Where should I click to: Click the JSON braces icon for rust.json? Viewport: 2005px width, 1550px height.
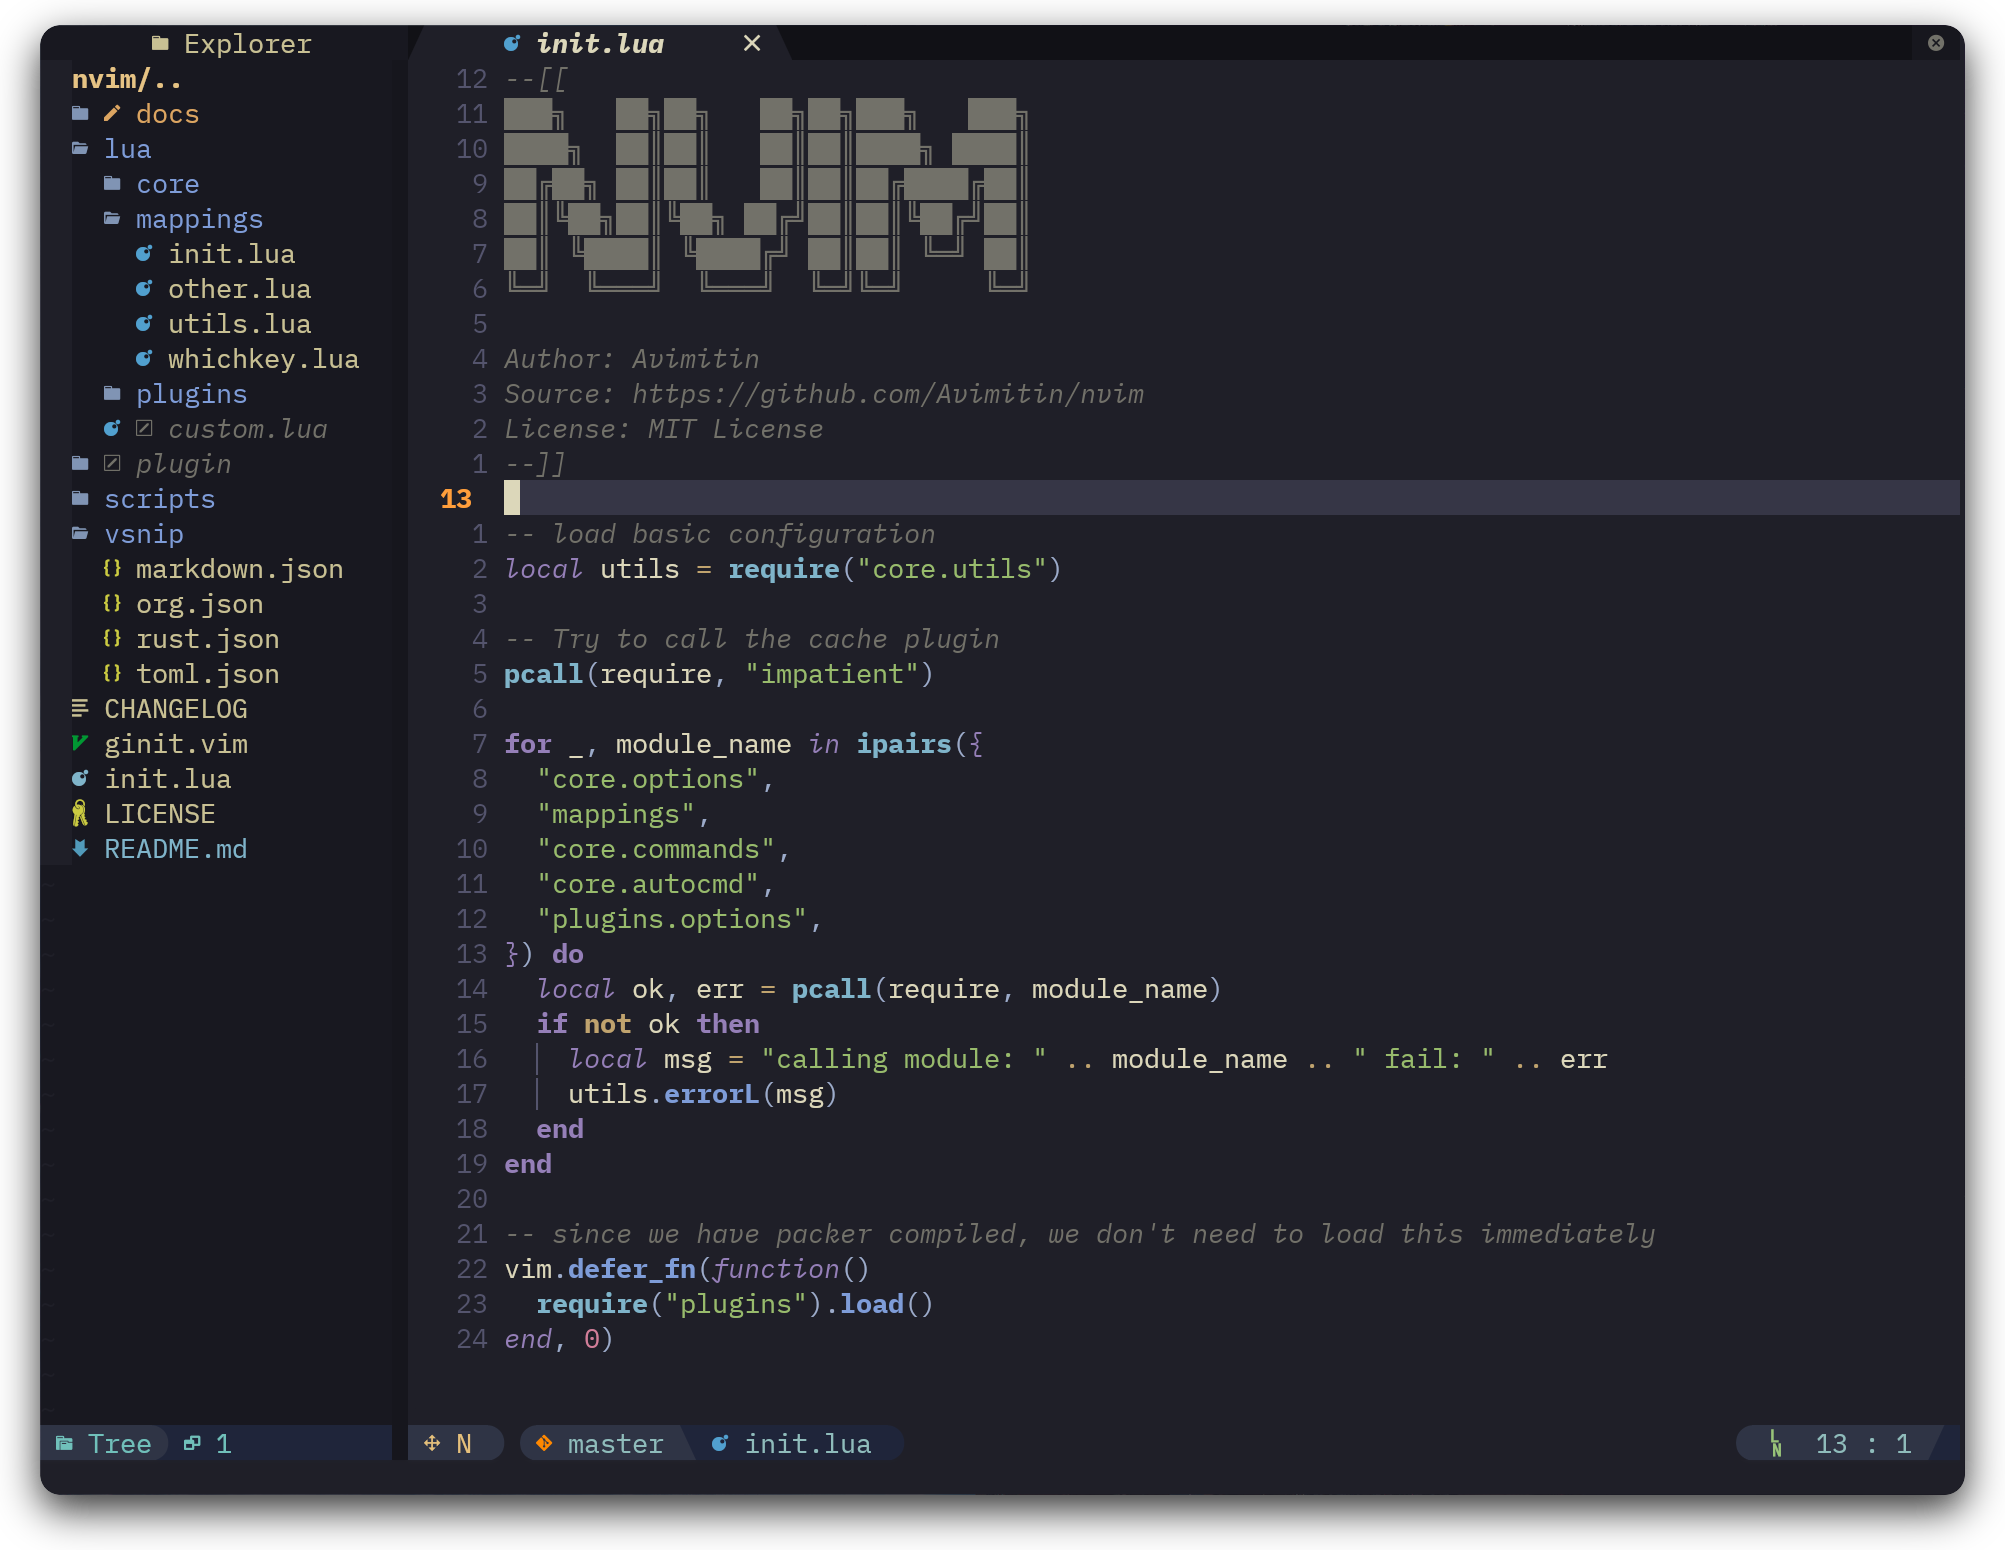click(112, 638)
